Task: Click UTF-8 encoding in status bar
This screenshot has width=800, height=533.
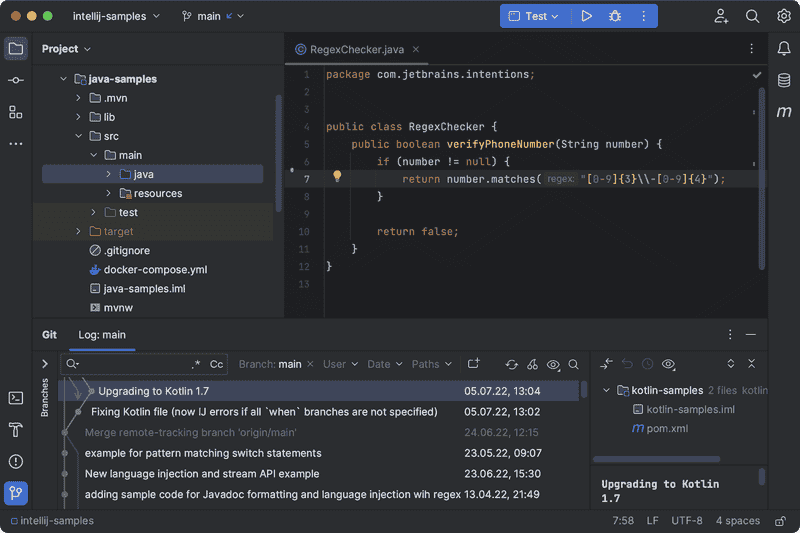Action: [x=686, y=521]
